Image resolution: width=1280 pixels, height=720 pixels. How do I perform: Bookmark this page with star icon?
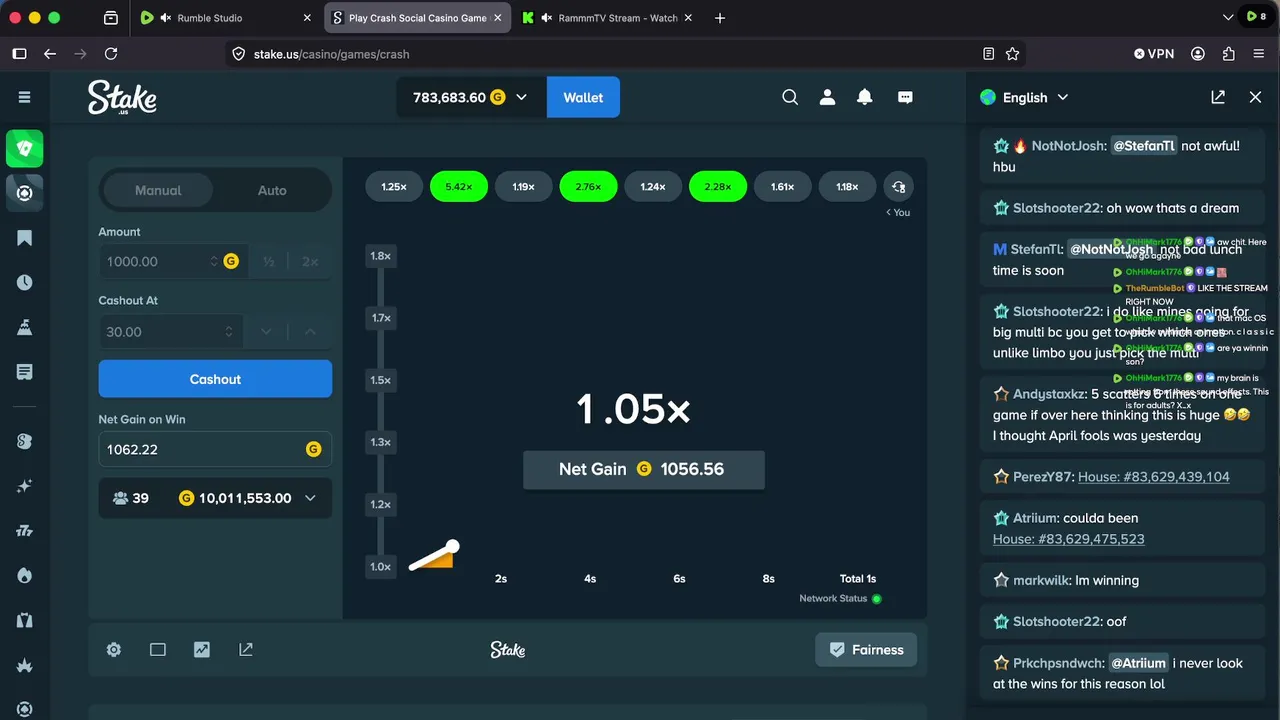click(x=1012, y=54)
